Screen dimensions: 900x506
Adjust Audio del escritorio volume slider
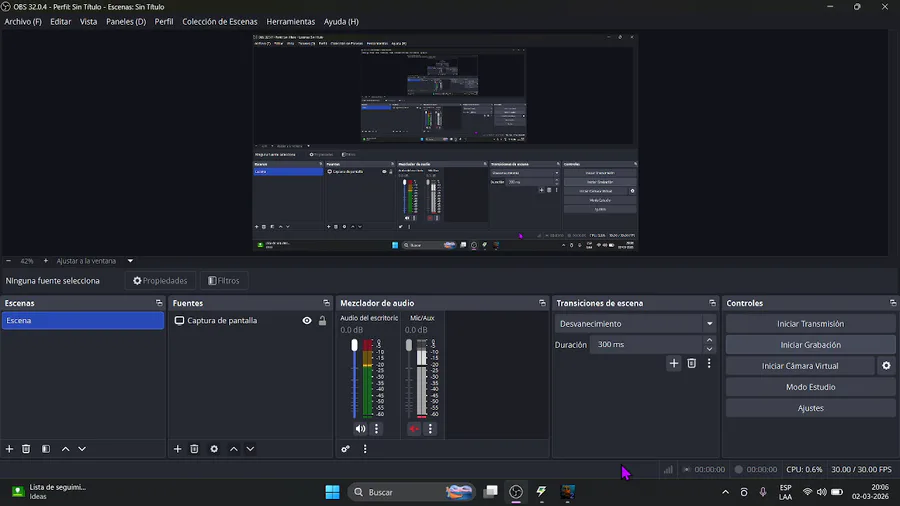click(x=354, y=379)
